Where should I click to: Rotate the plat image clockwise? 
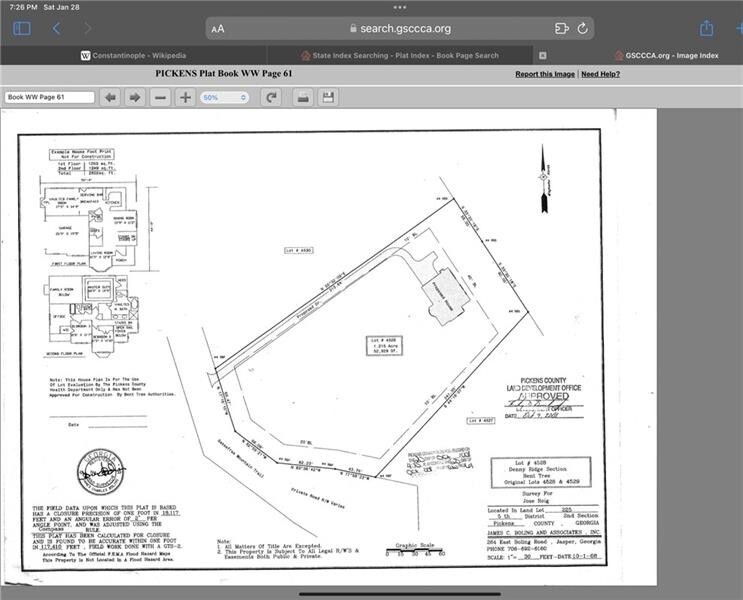(x=272, y=98)
